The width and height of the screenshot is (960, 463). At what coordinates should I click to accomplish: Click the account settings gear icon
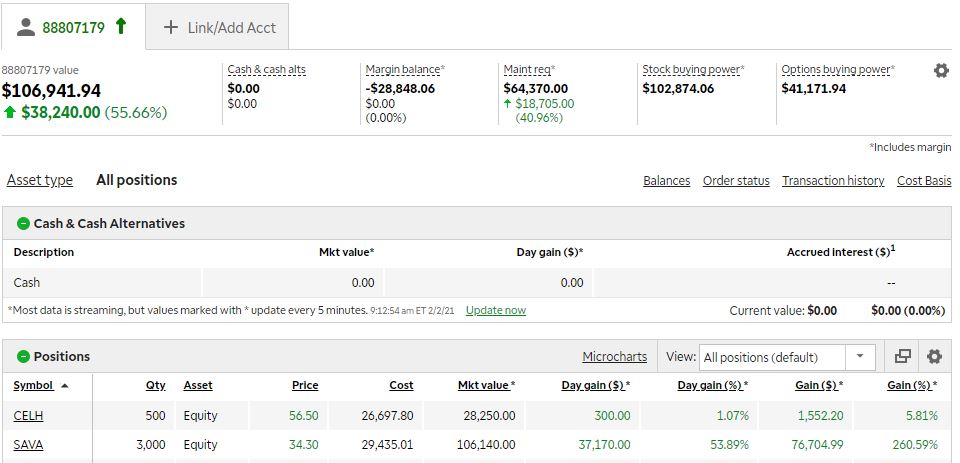point(940,71)
